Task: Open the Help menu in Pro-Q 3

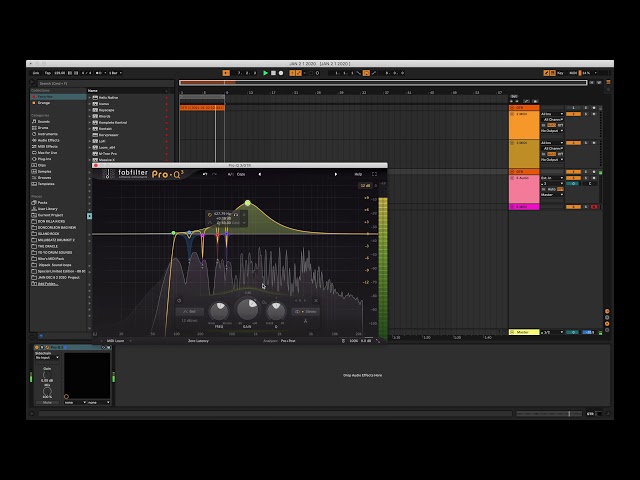Action: click(358, 174)
